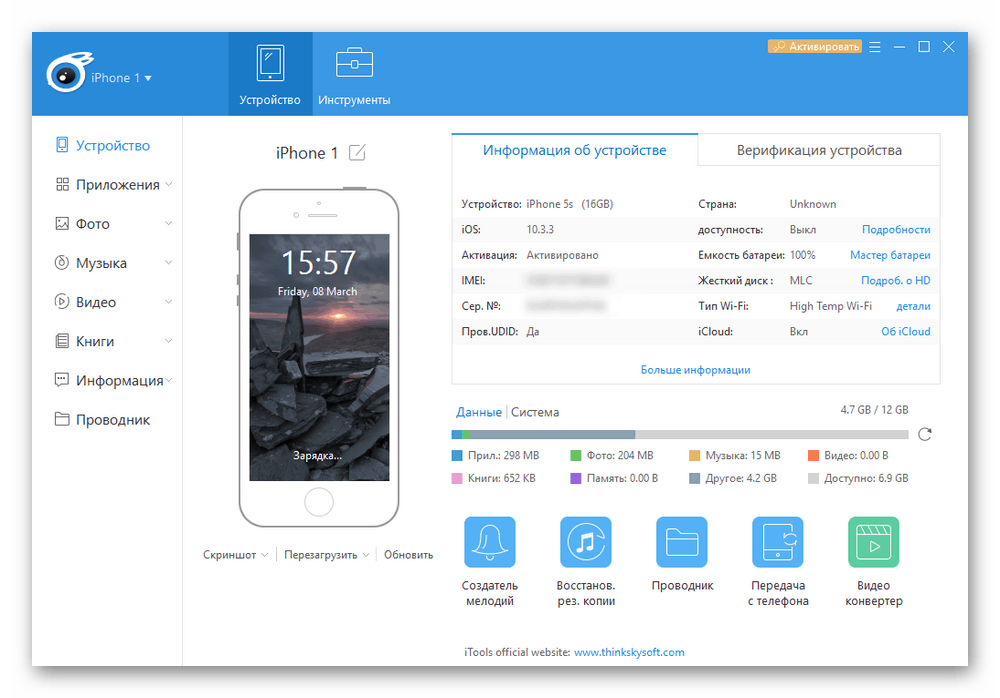The image size is (1000, 698).
Task: Switch to Верификация устройства tab
Action: (819, 151)
